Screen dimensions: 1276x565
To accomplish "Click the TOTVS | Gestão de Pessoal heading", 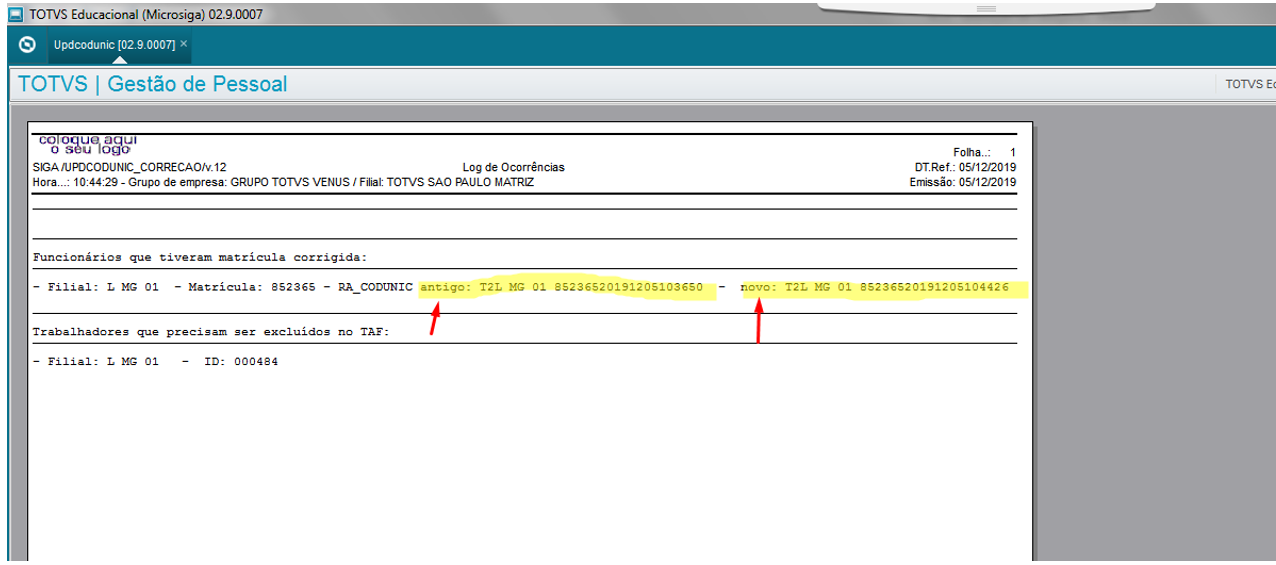I will pos(153,84).
